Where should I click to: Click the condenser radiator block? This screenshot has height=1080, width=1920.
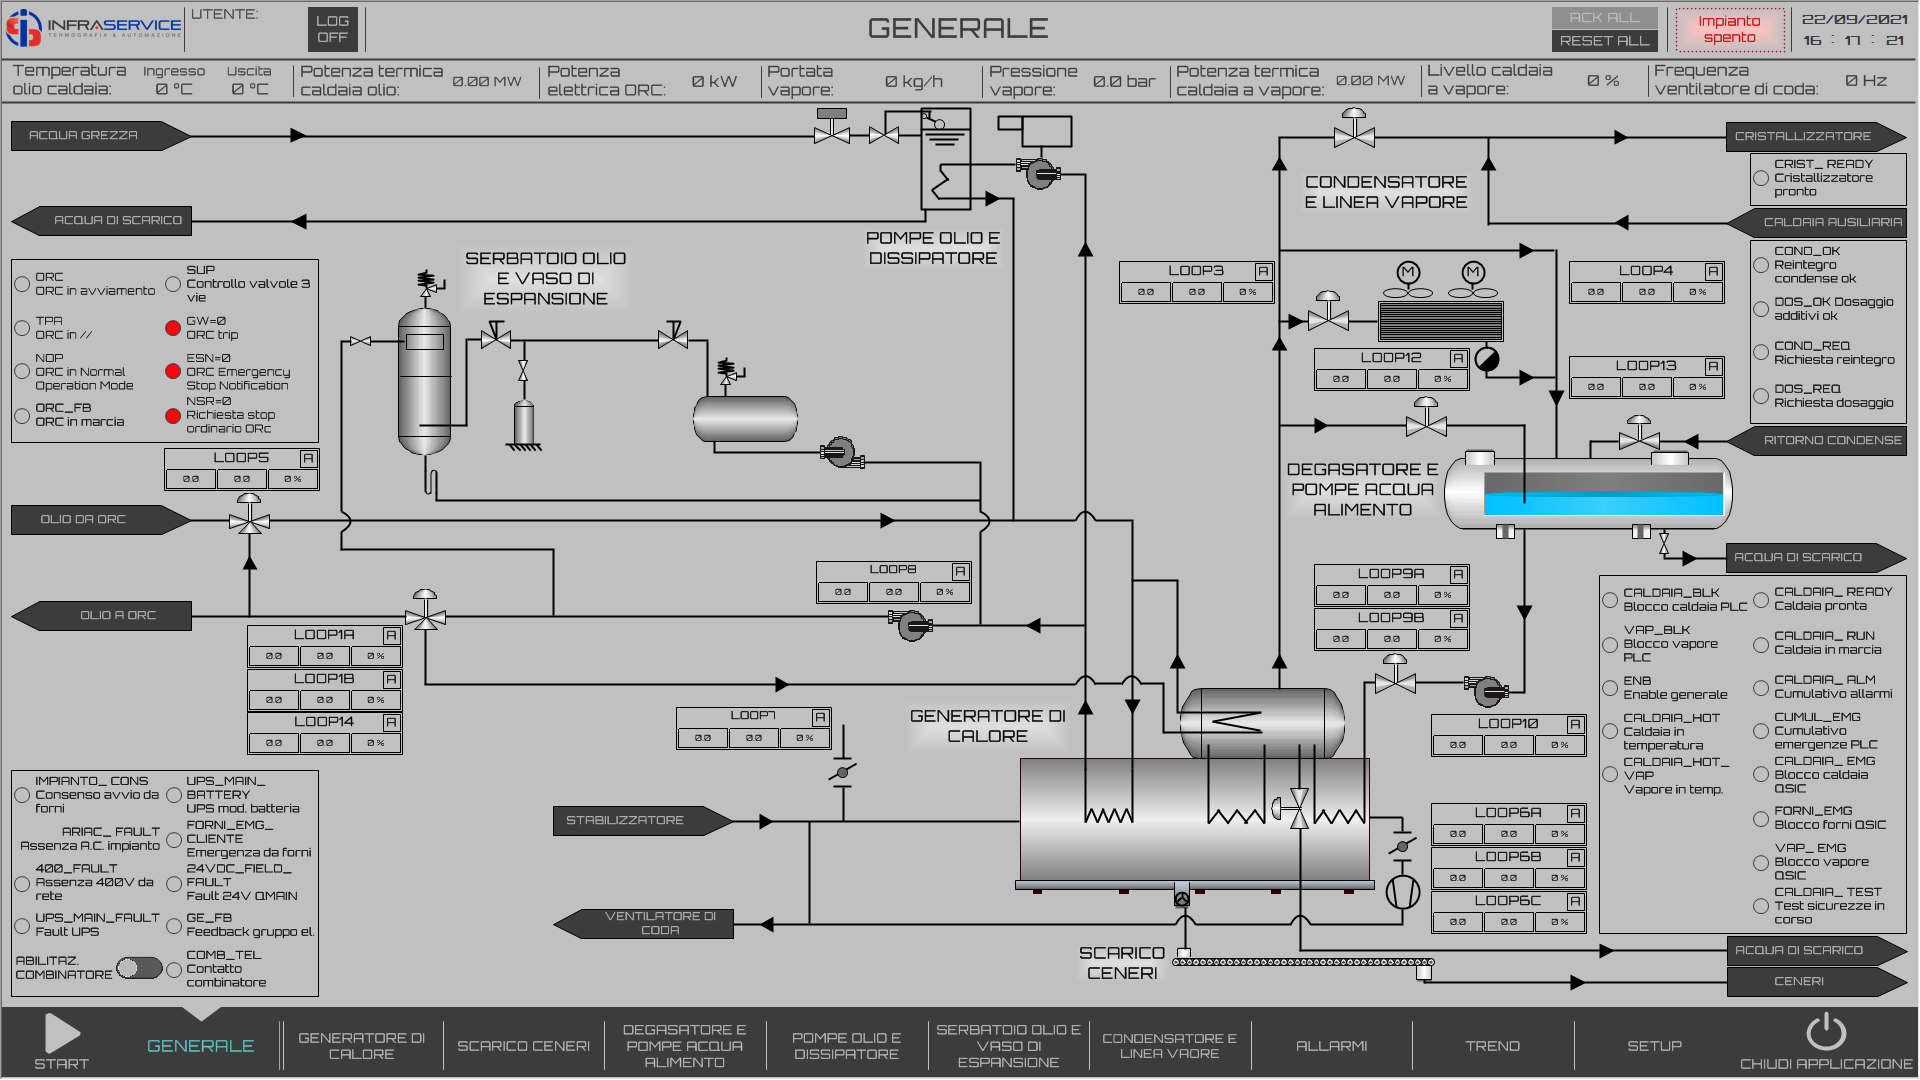(1440, 321)
